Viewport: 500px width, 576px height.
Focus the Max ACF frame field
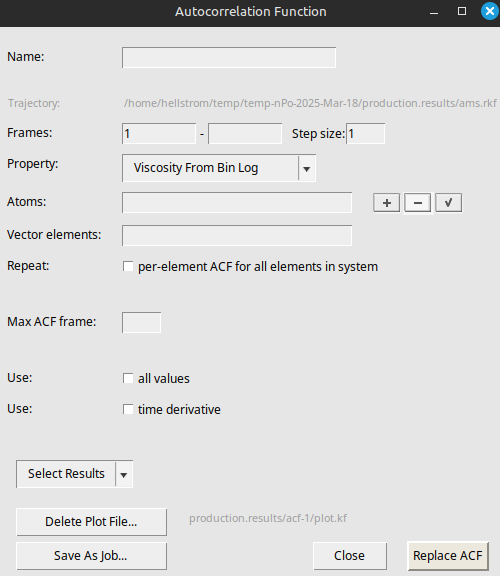[141, 323]
